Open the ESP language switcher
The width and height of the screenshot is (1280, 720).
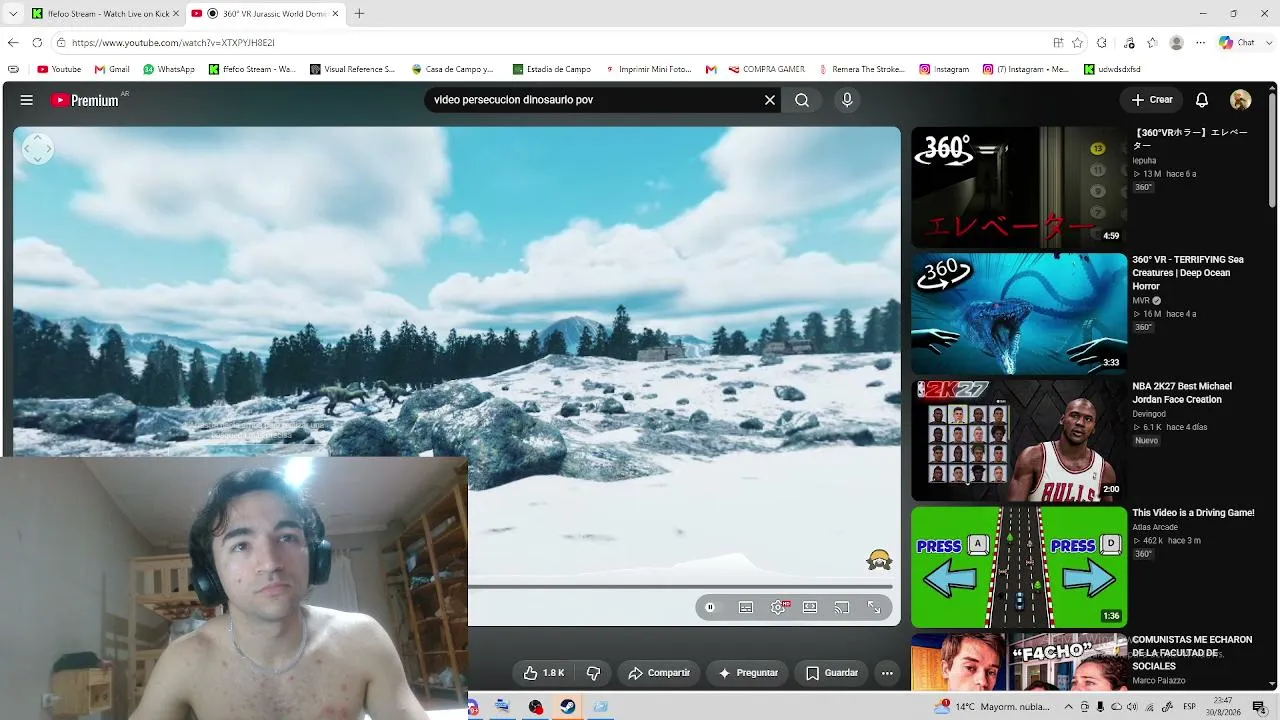pyautogui.click(x=1189, y=707)
